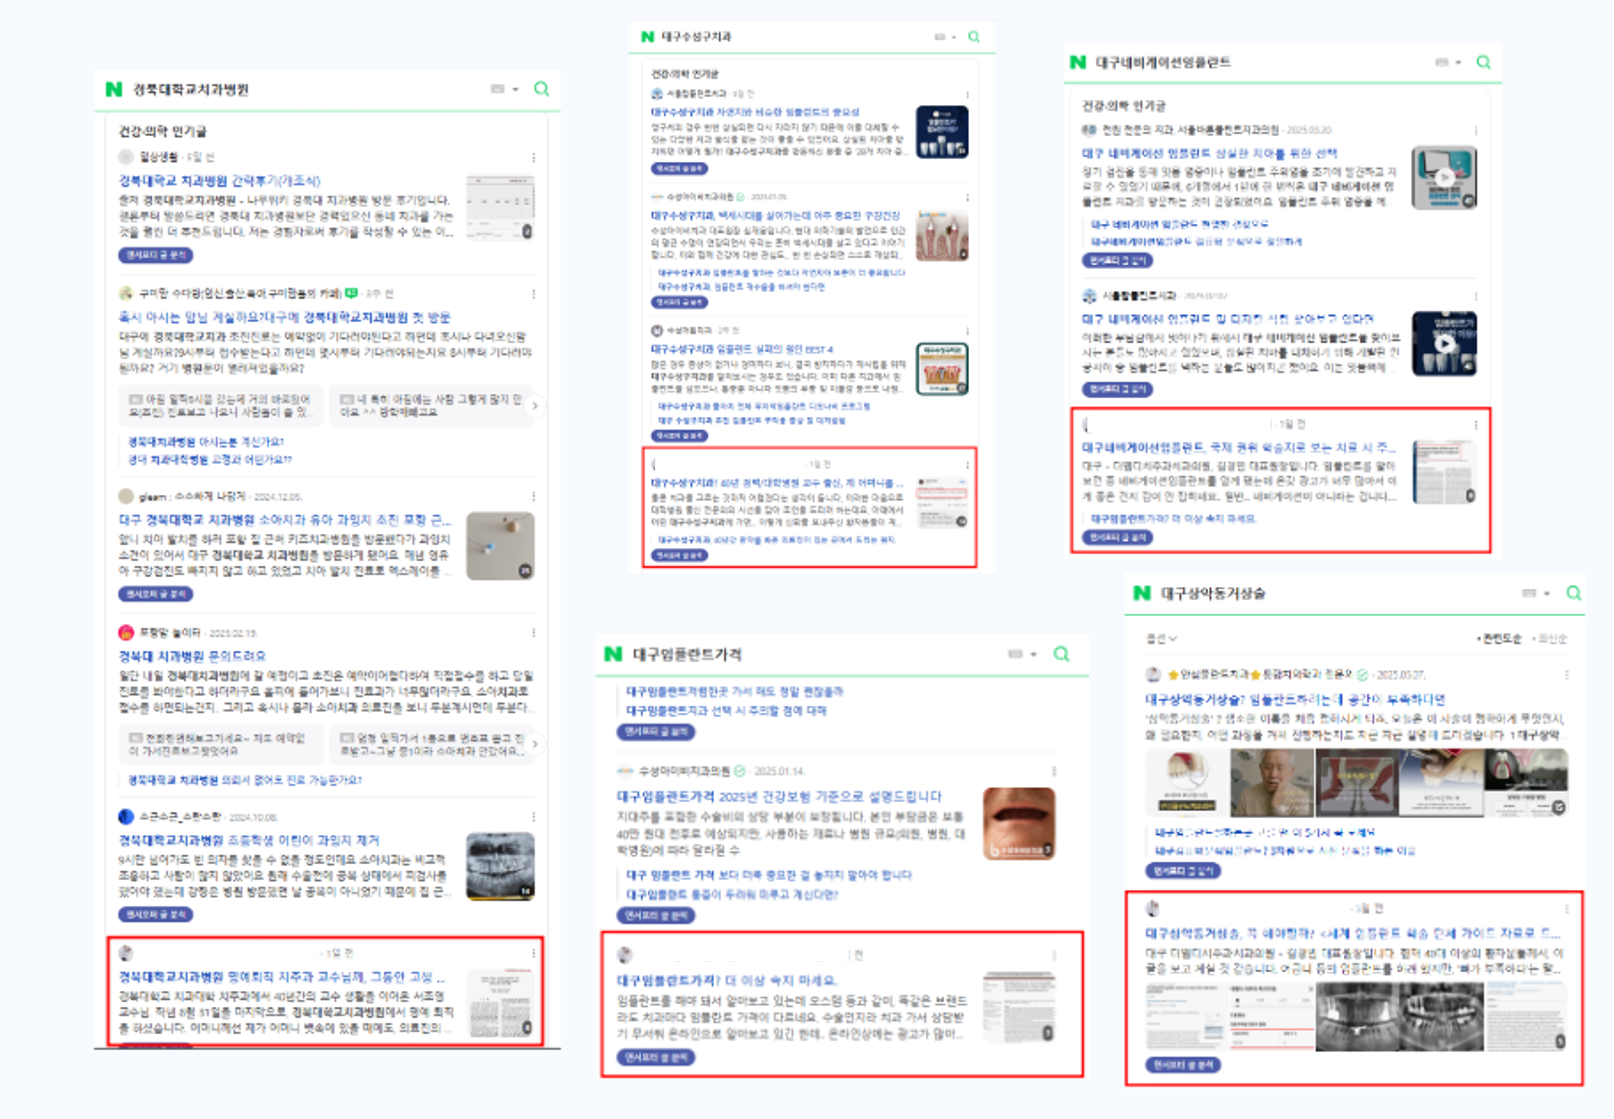Viewport: 1614px width, 1119px height.
Task: Open the more-options dots on the 소아치과 유아 과잉치 post
Action: 533,496
